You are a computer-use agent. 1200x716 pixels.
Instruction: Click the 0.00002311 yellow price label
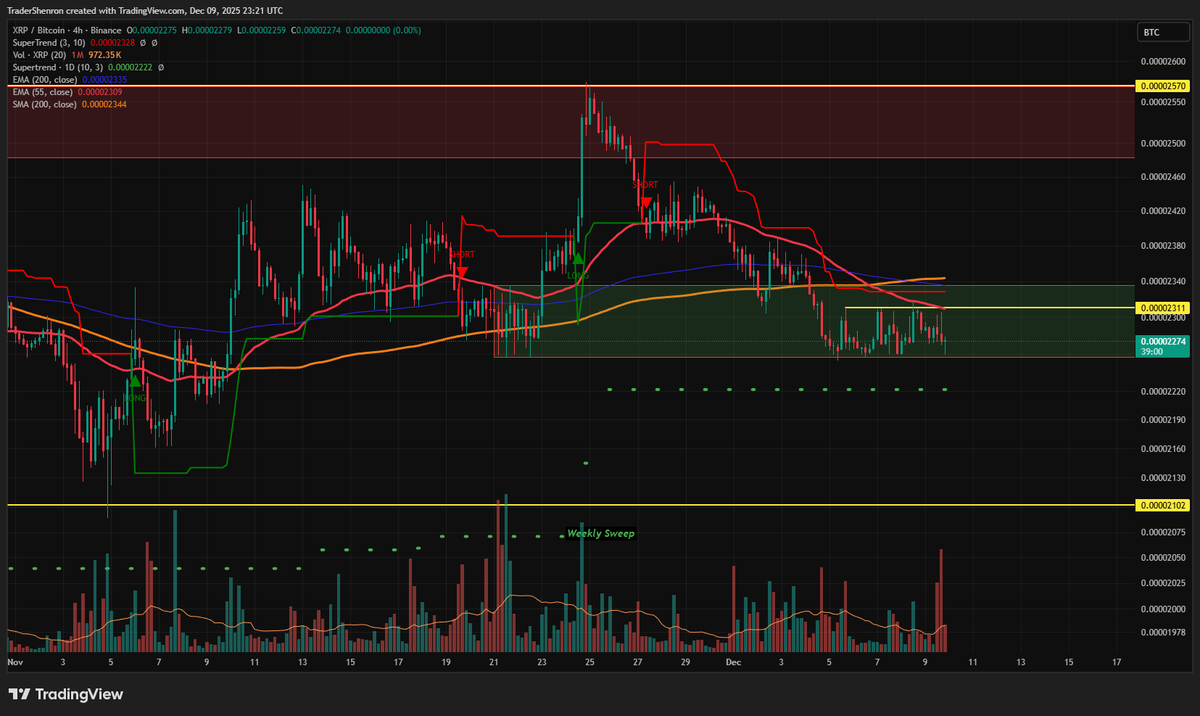pos(1163,307)
